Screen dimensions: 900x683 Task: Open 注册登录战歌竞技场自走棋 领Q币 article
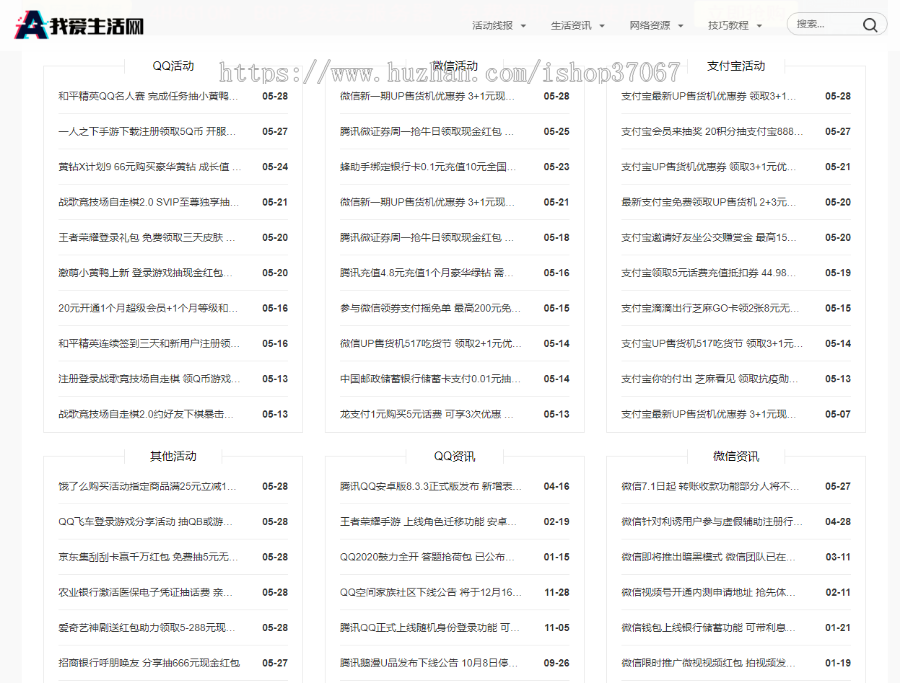coord(149,379)
